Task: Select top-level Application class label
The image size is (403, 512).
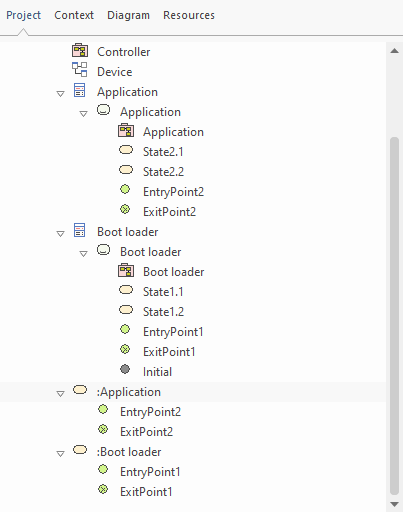Action: pos(127,92)
